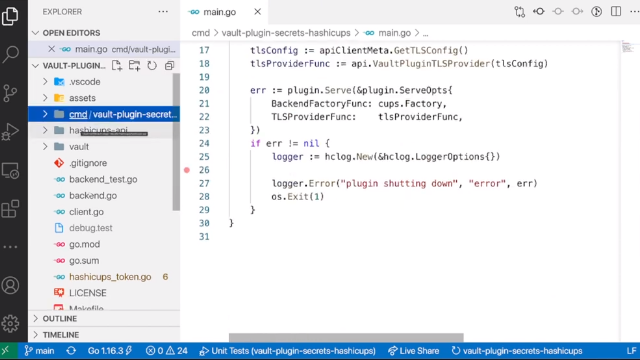Screen dimensions: 640x360
Task: Change LF end of line setting
Action: pos(631,351)
